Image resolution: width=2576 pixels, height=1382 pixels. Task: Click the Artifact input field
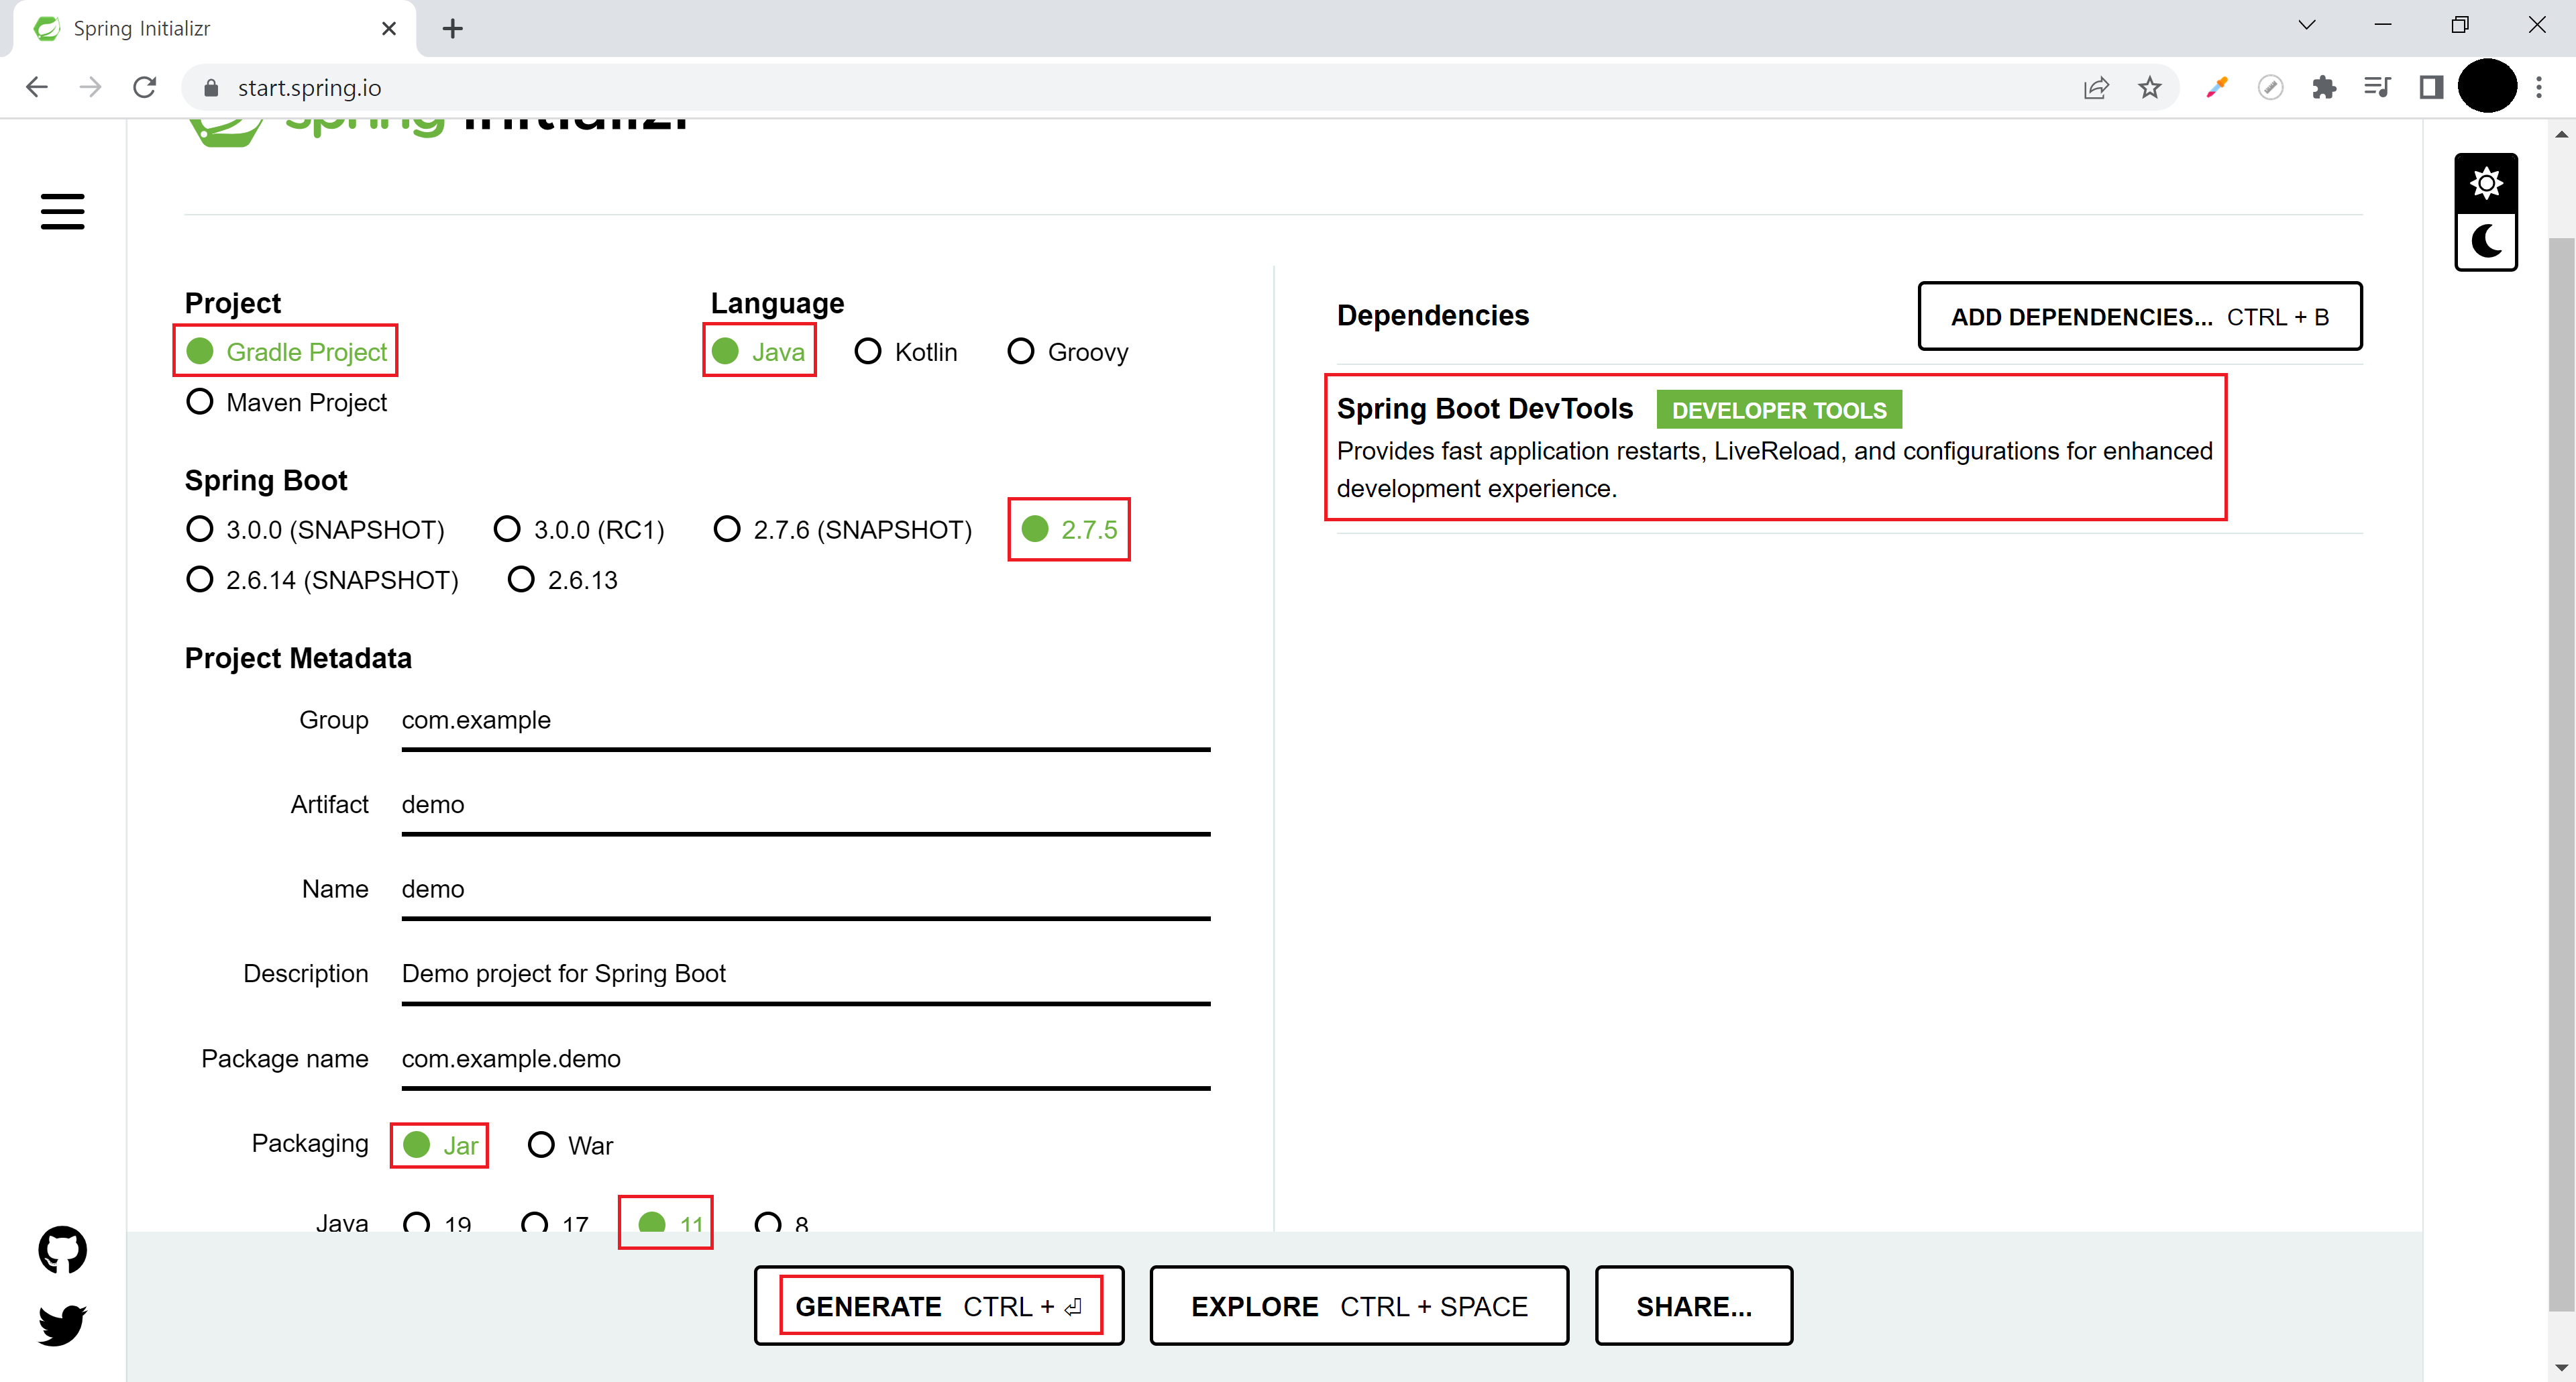pos(805,805)
